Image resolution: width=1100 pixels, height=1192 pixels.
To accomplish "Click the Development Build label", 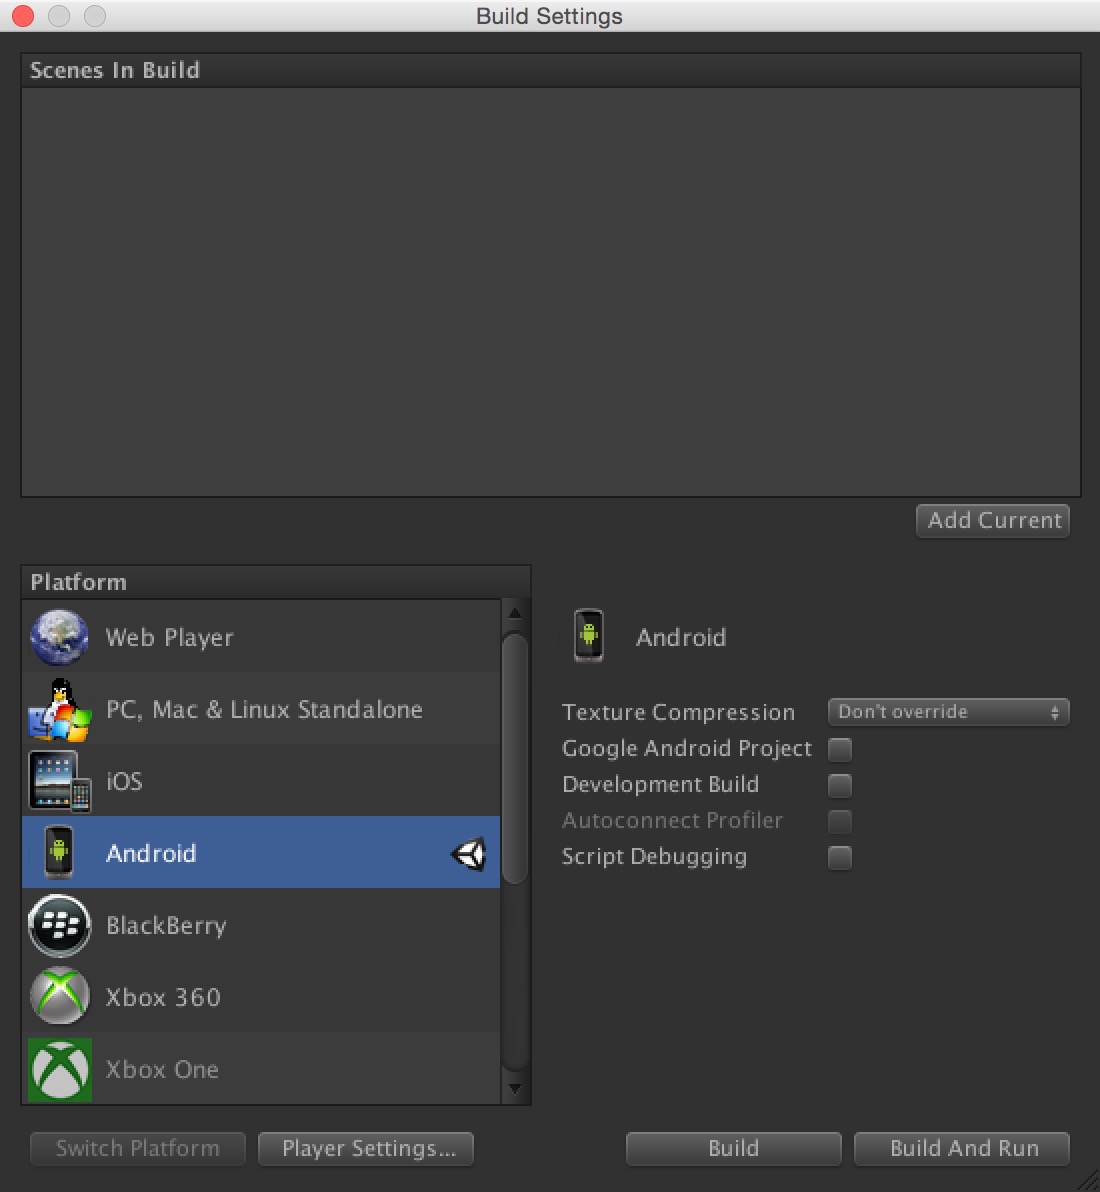I will (660, 784).
